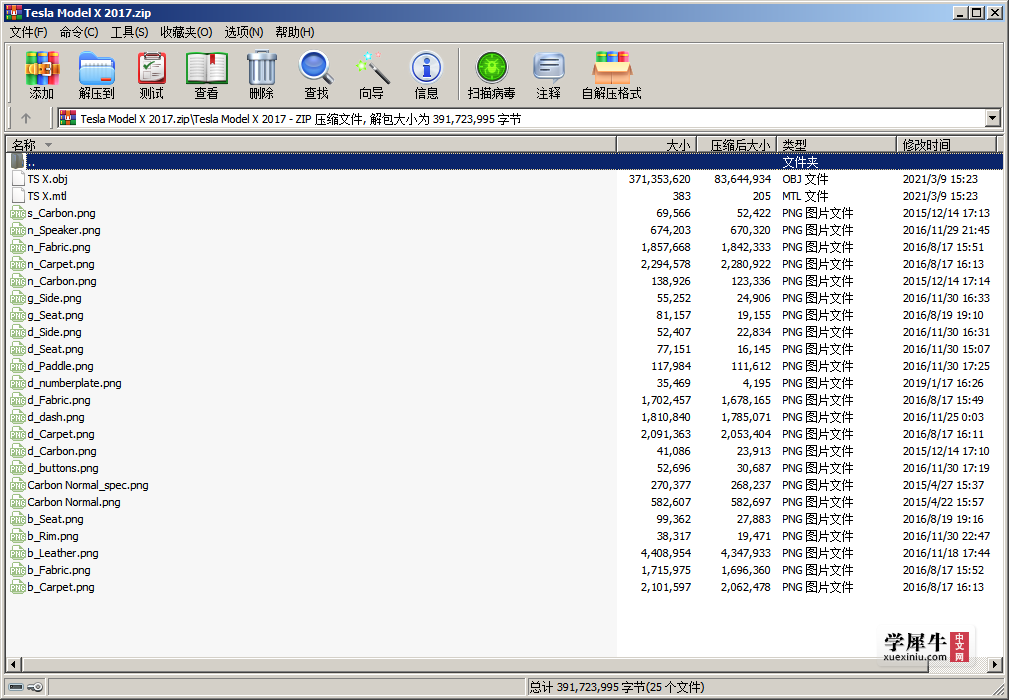
Task: Select d_Fabric.png file name
Action: point(59,400)
